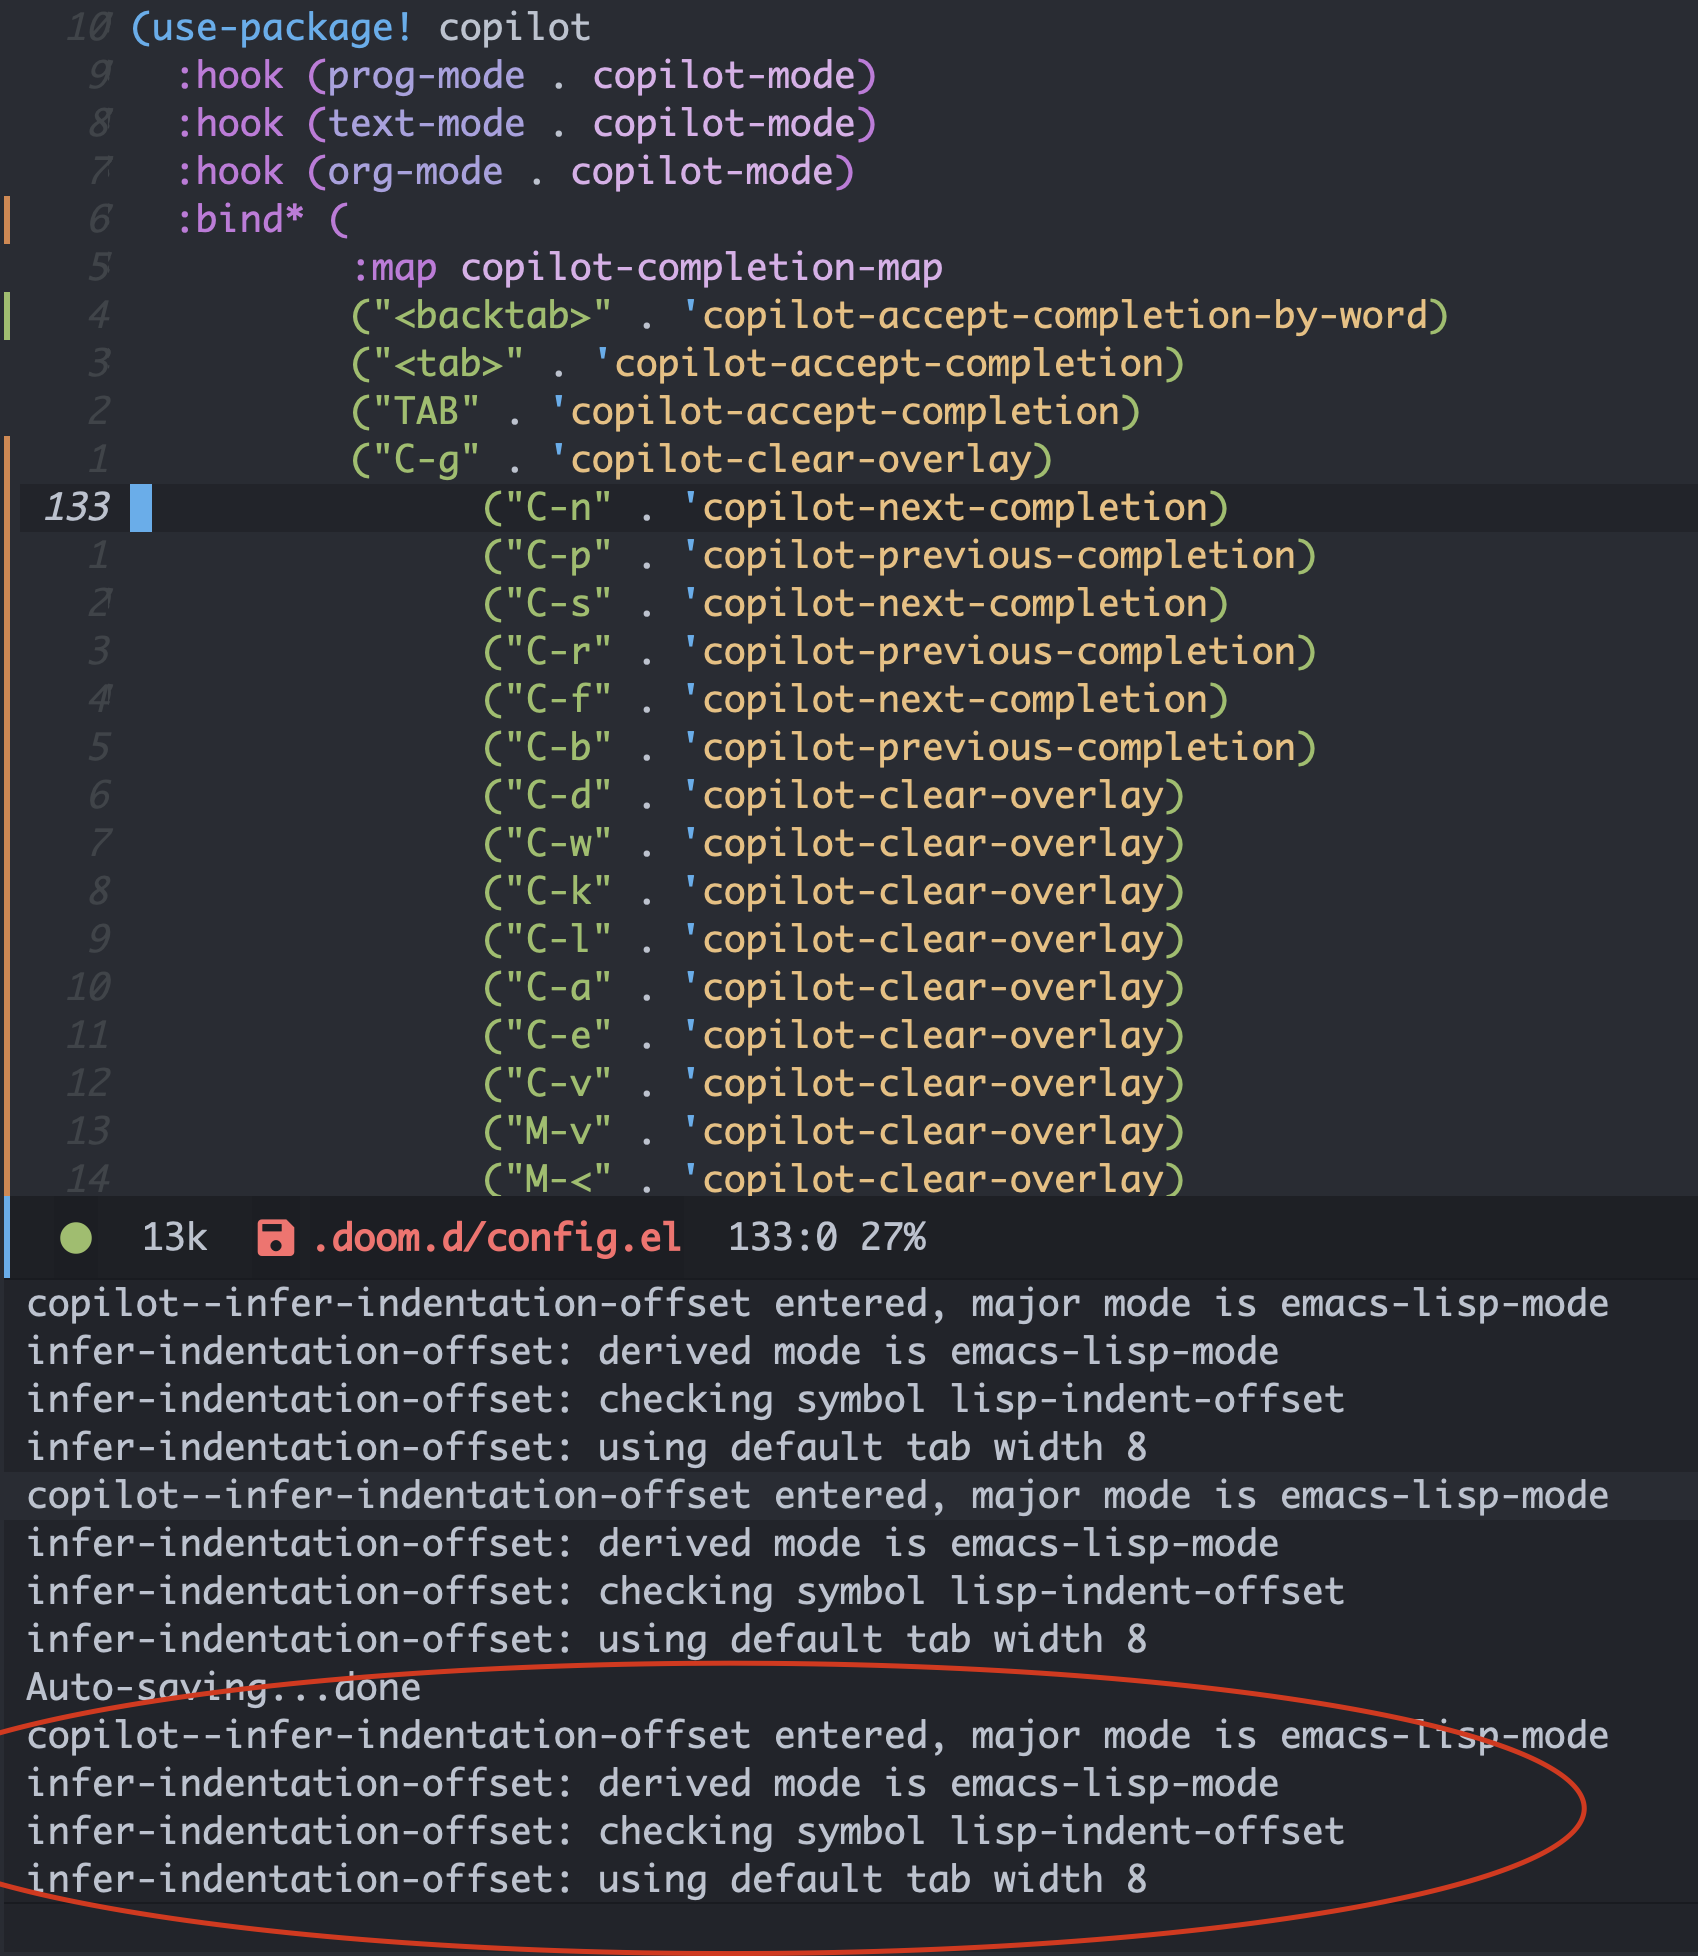Viewport: 1698px width, 1956px height.
Task: Select the :hook (org-mode . copilot-mode) line
Action: pos(515,171)
